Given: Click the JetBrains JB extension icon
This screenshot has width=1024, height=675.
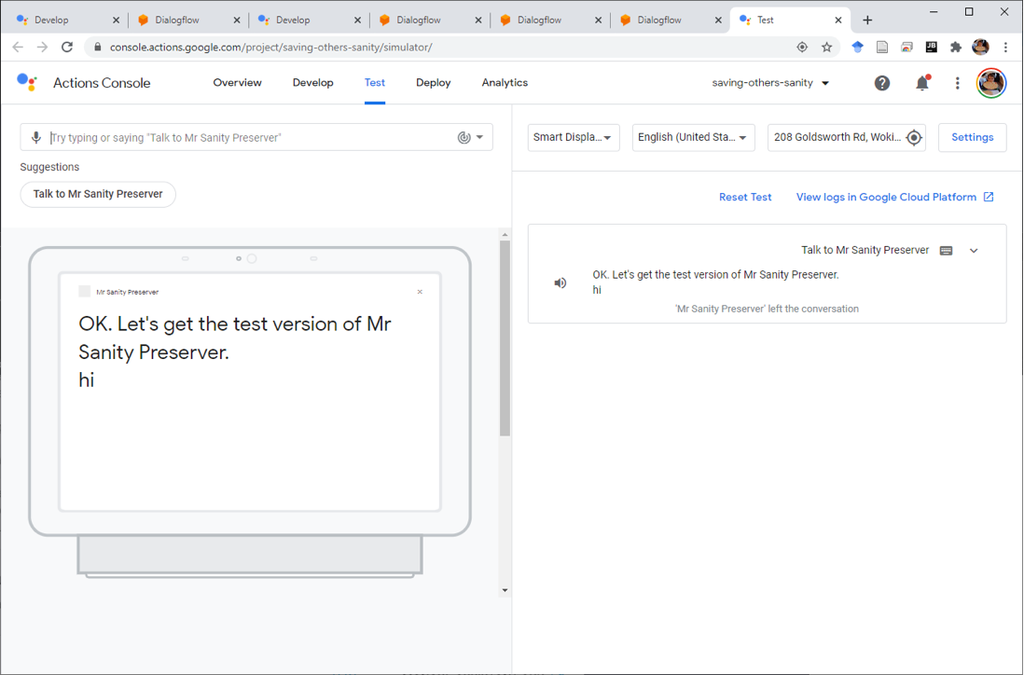Looking at the screenshot, I should click(x=931, y=47).
